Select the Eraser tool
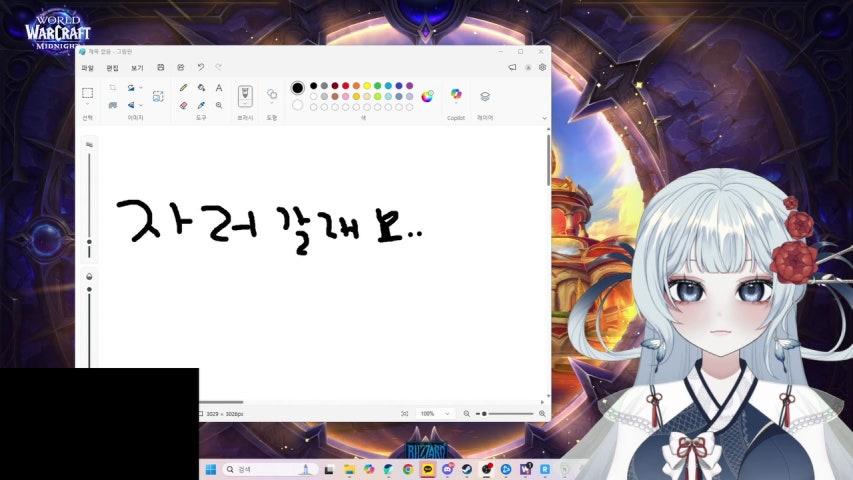This screenshot has width=853, height=480. [183, 105]
